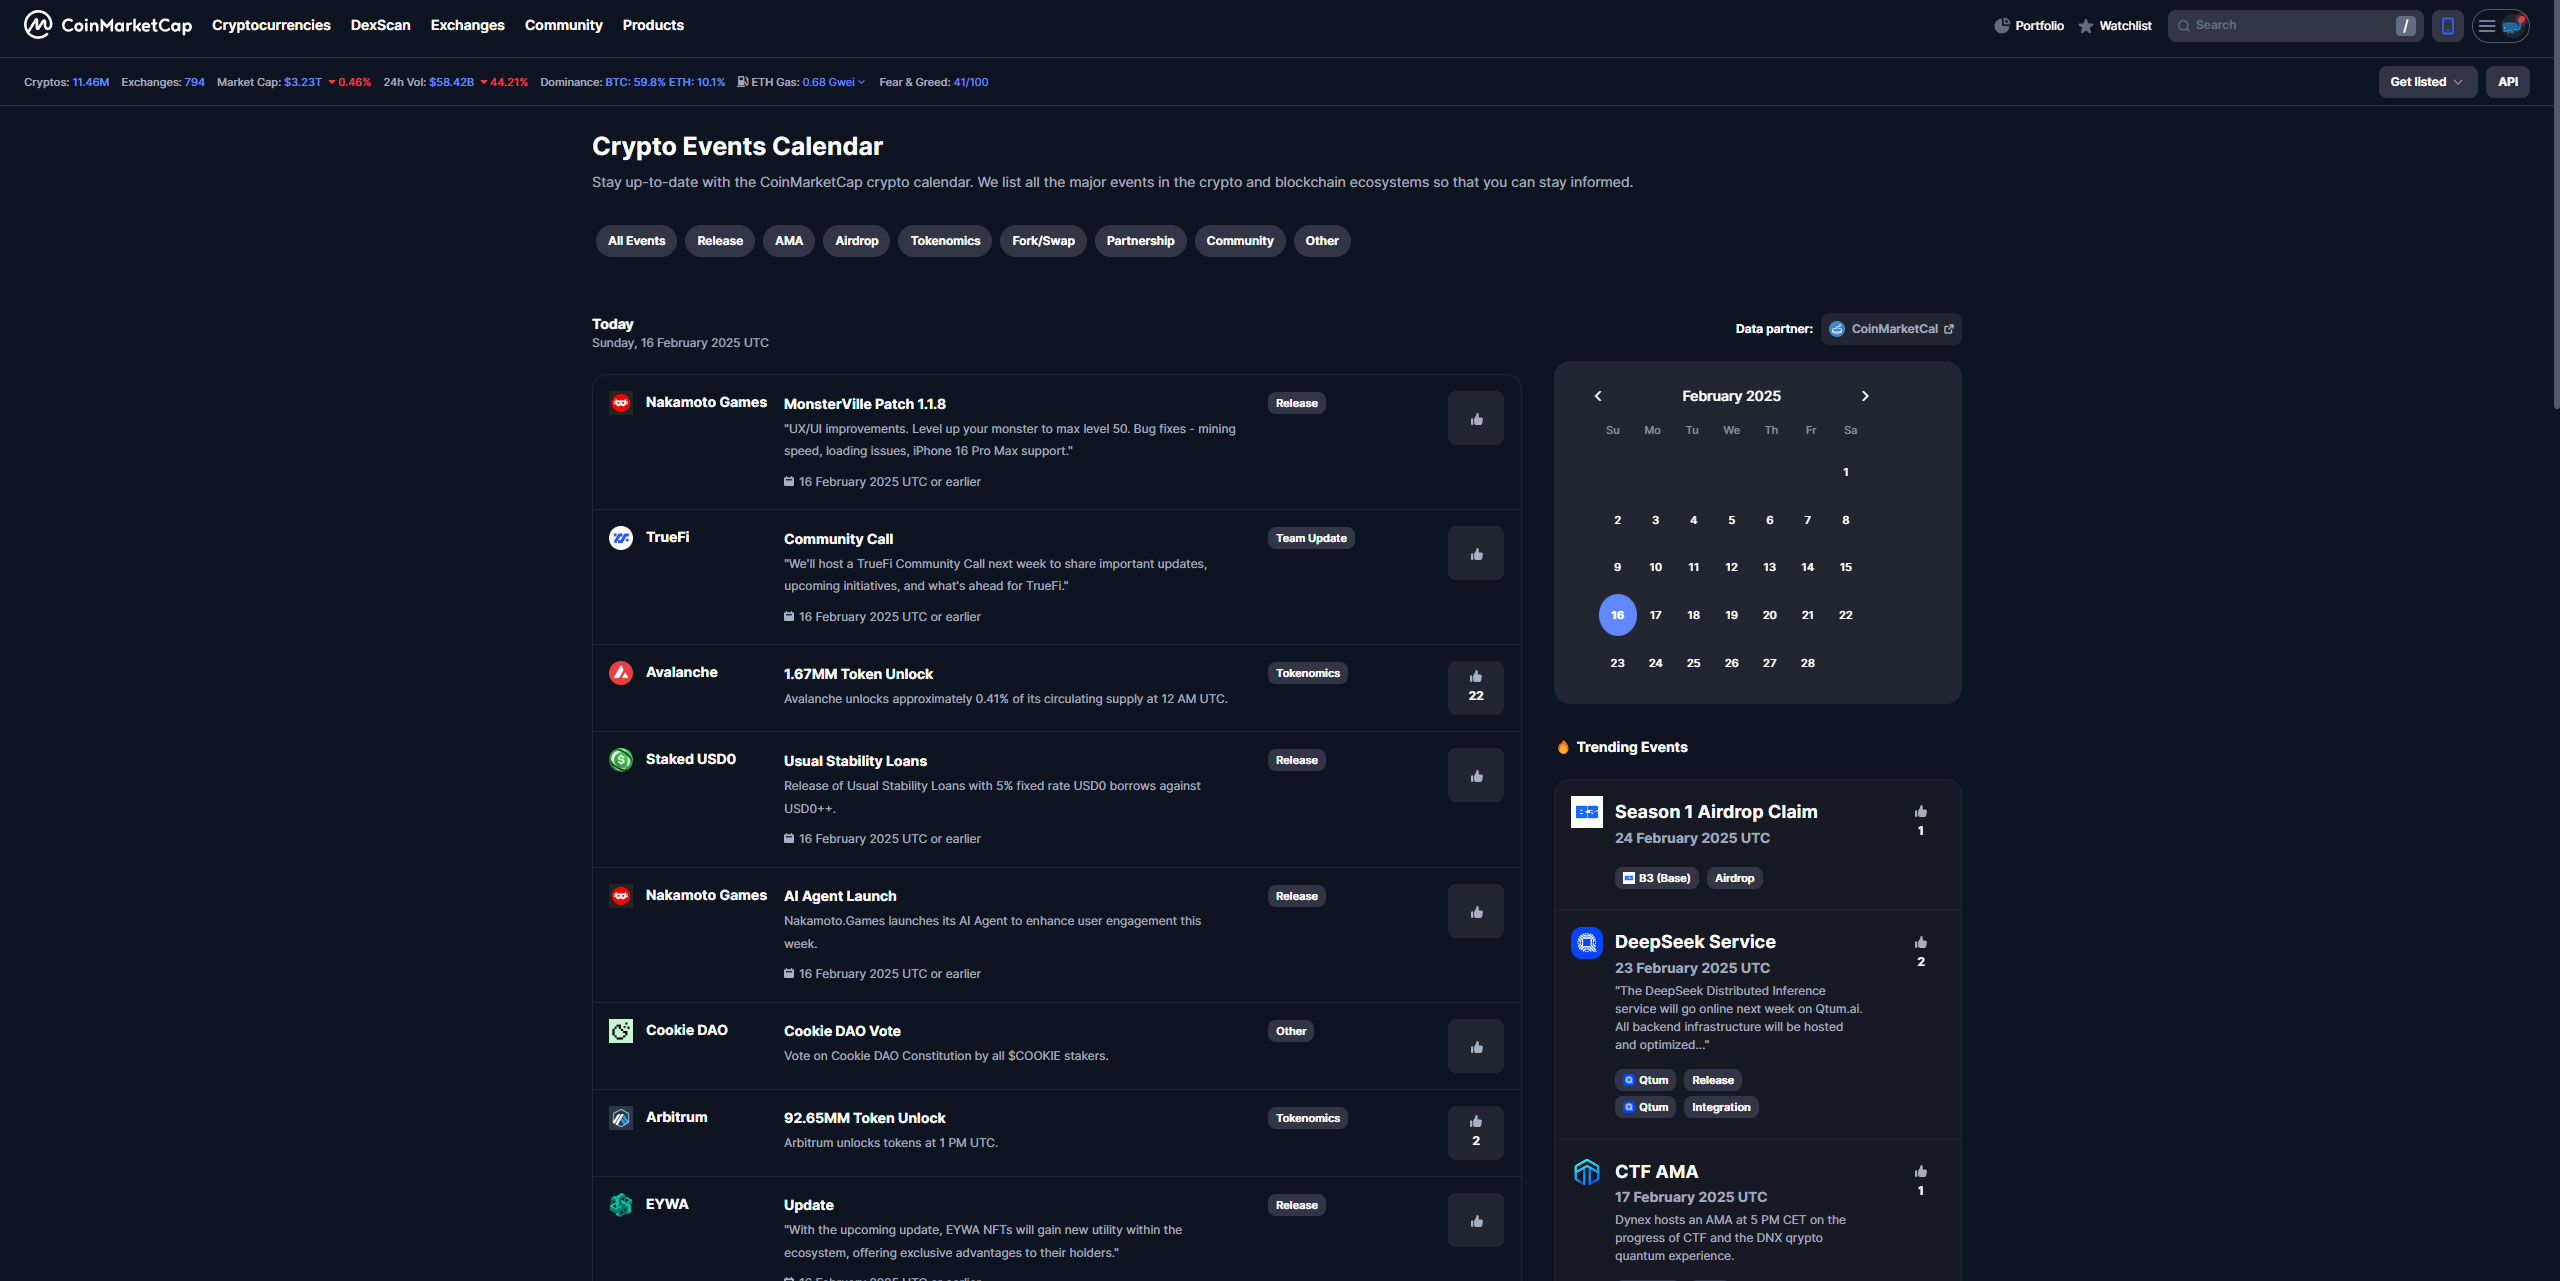Open the Cryptocurrencies menu
The width and height of the screenshot is (2560, 1281).
click(271, 25)
